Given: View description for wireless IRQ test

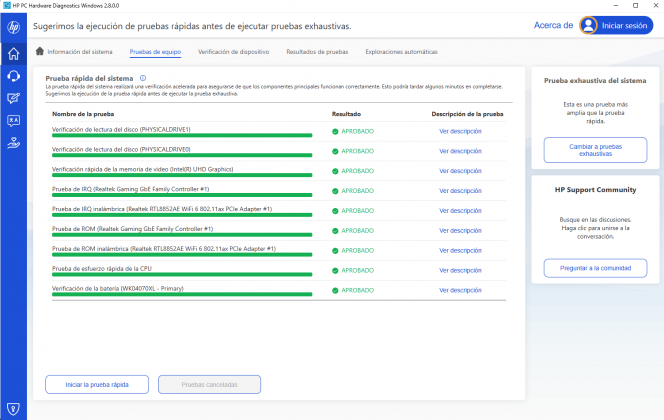Looking at the screenshot, I should tap(460, 211).
